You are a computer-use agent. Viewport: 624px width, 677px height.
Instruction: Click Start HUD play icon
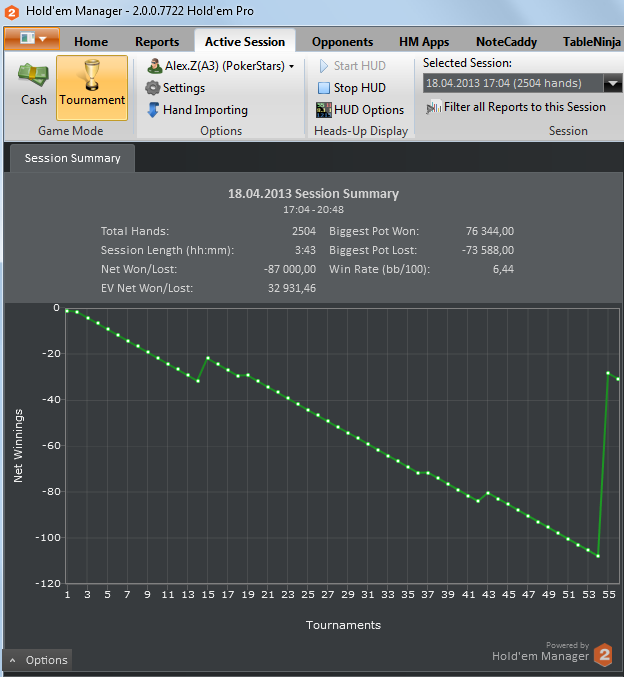[x=323, y=66]
